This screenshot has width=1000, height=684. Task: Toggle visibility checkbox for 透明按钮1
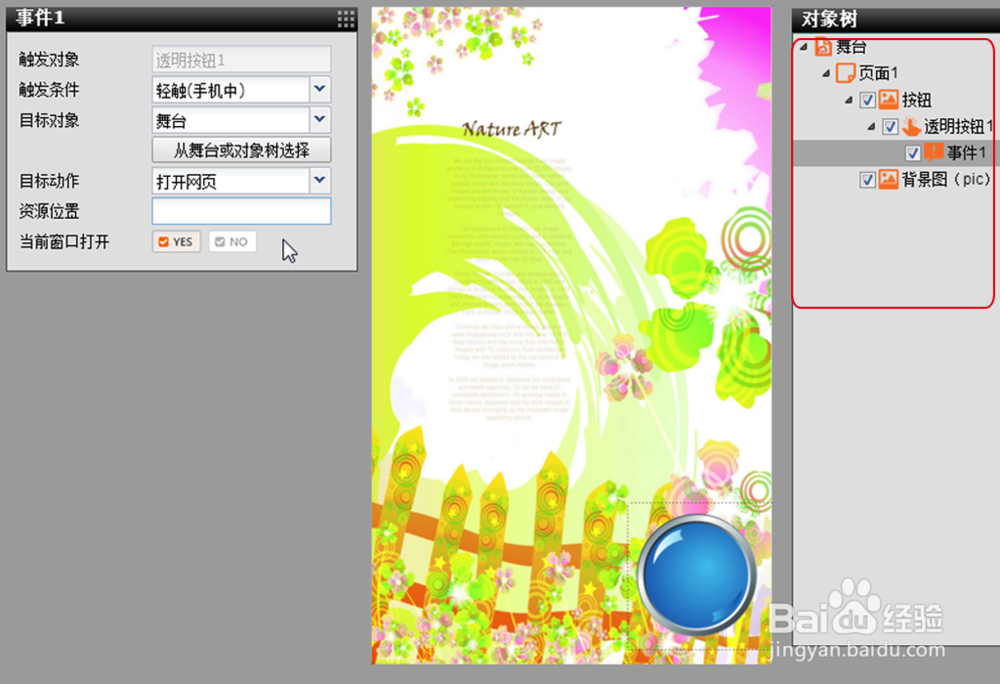tap(890, 127)
